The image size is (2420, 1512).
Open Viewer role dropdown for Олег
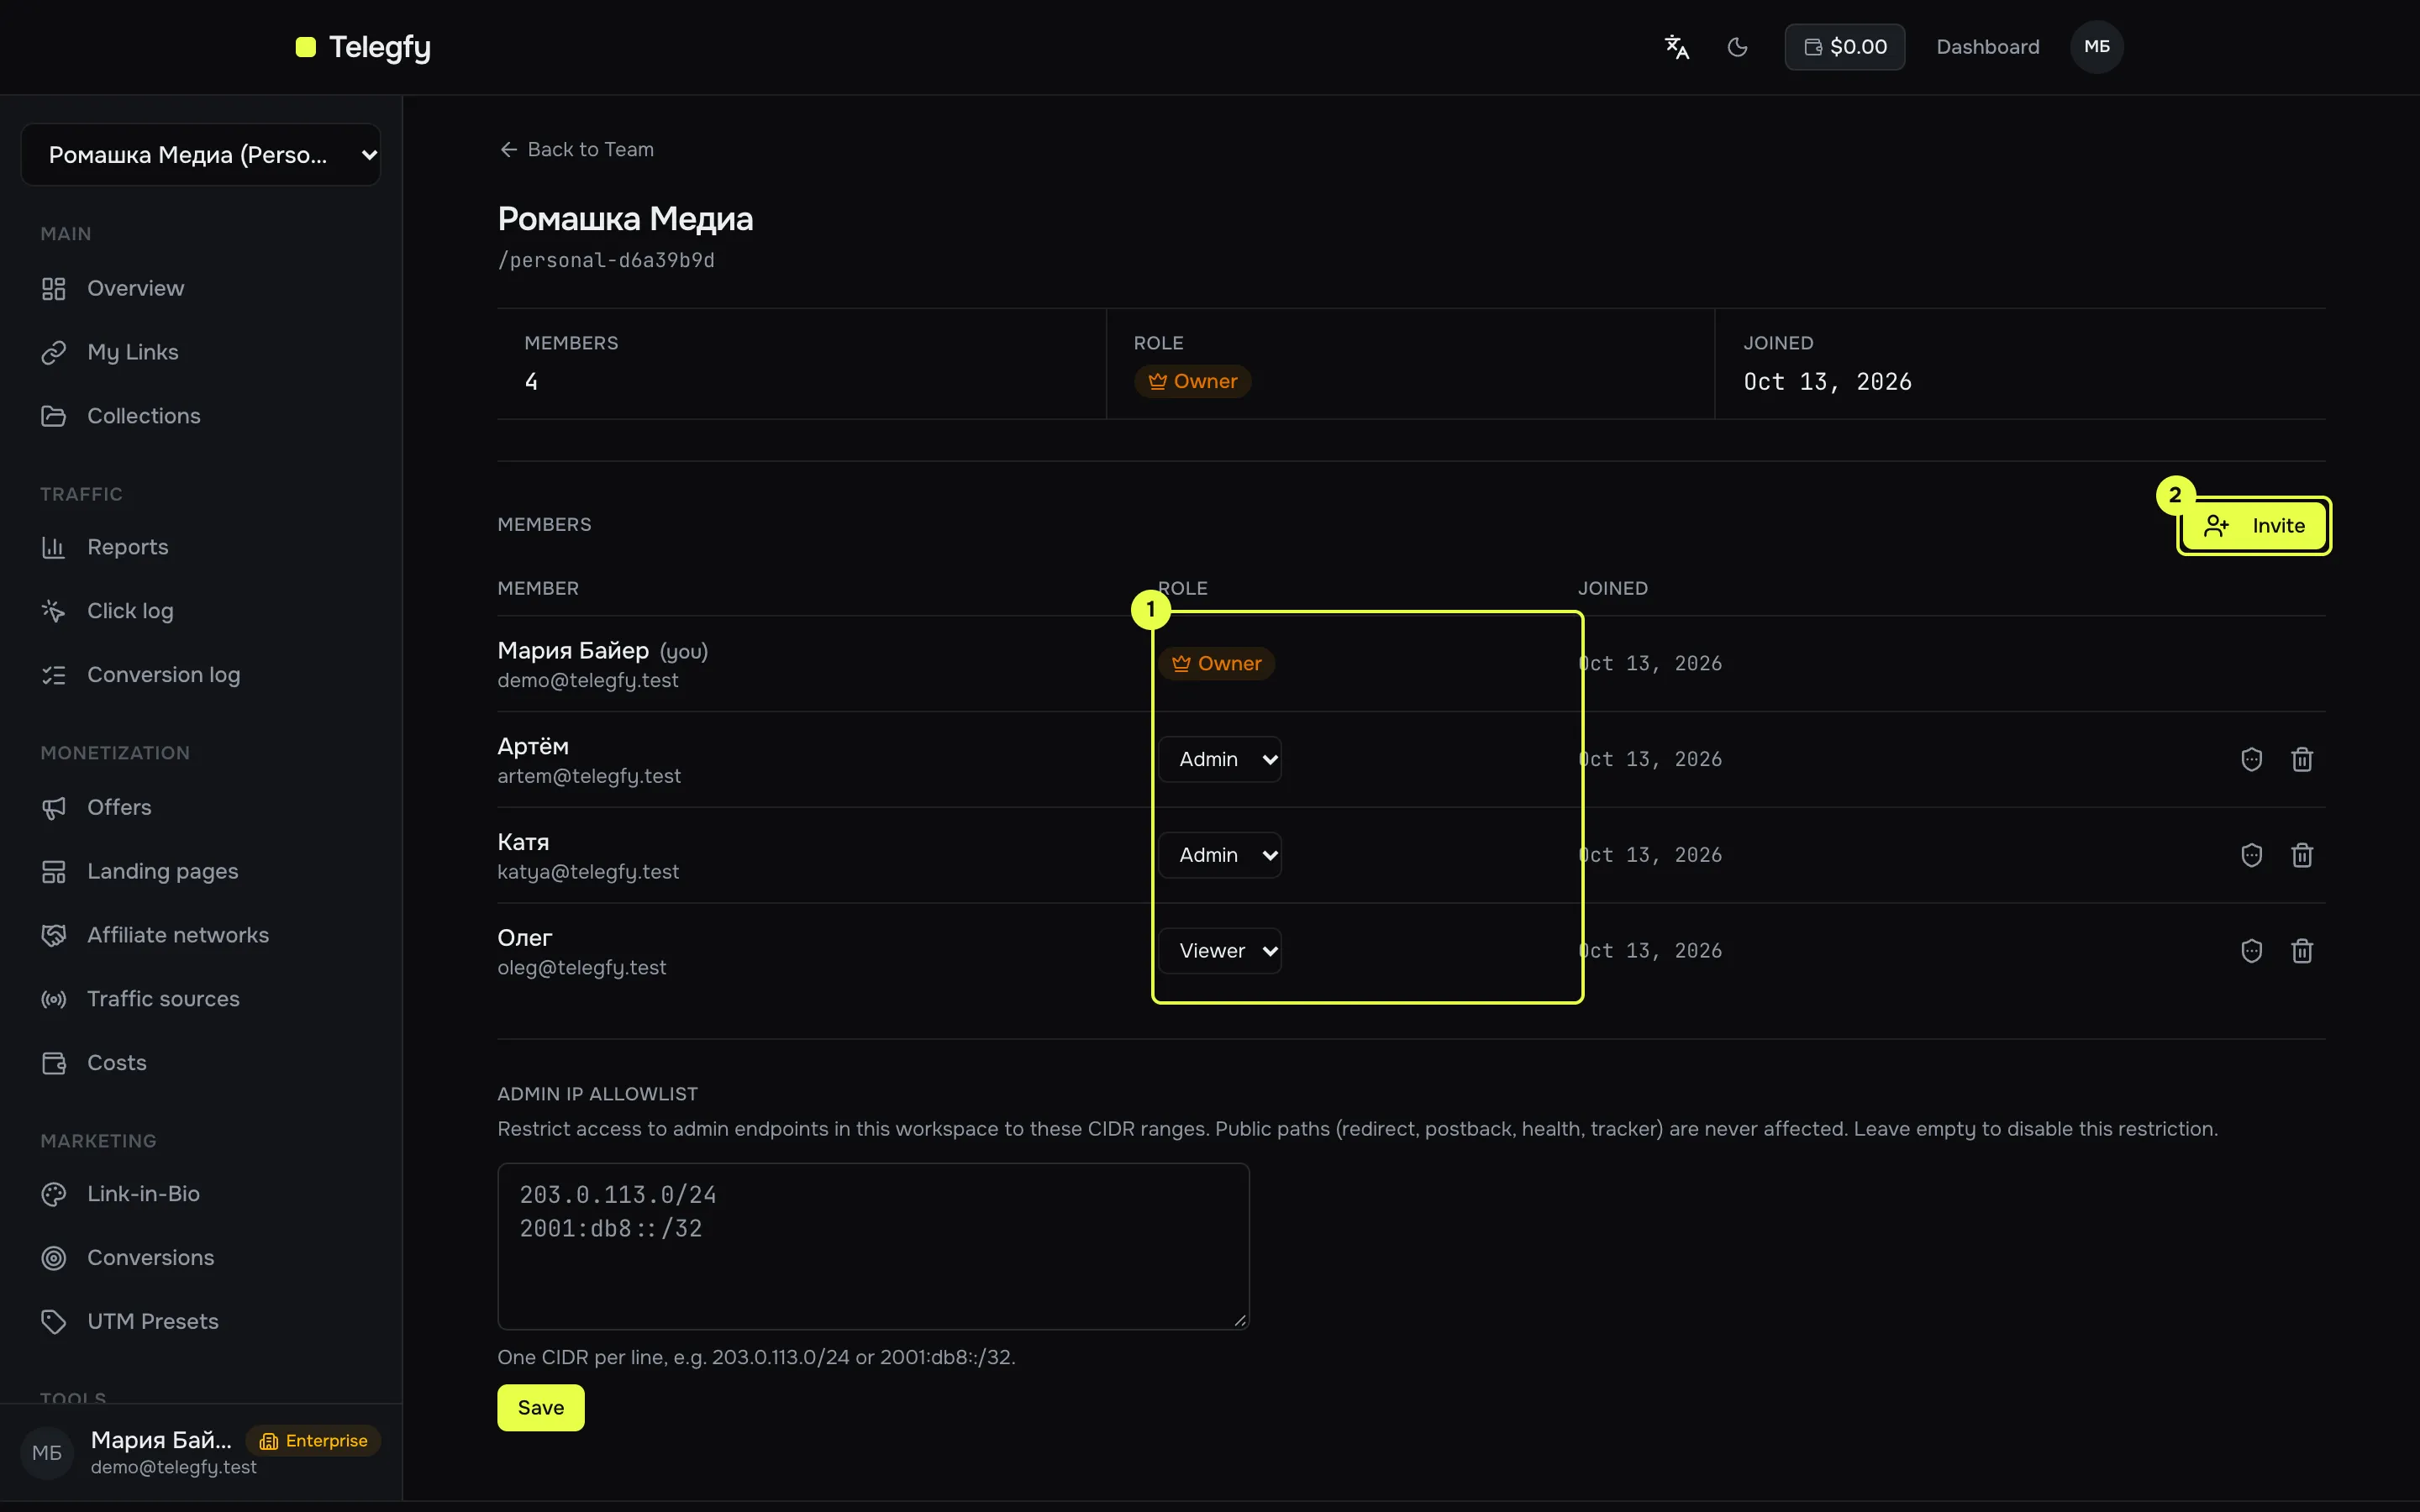(x=1220, y=951)
